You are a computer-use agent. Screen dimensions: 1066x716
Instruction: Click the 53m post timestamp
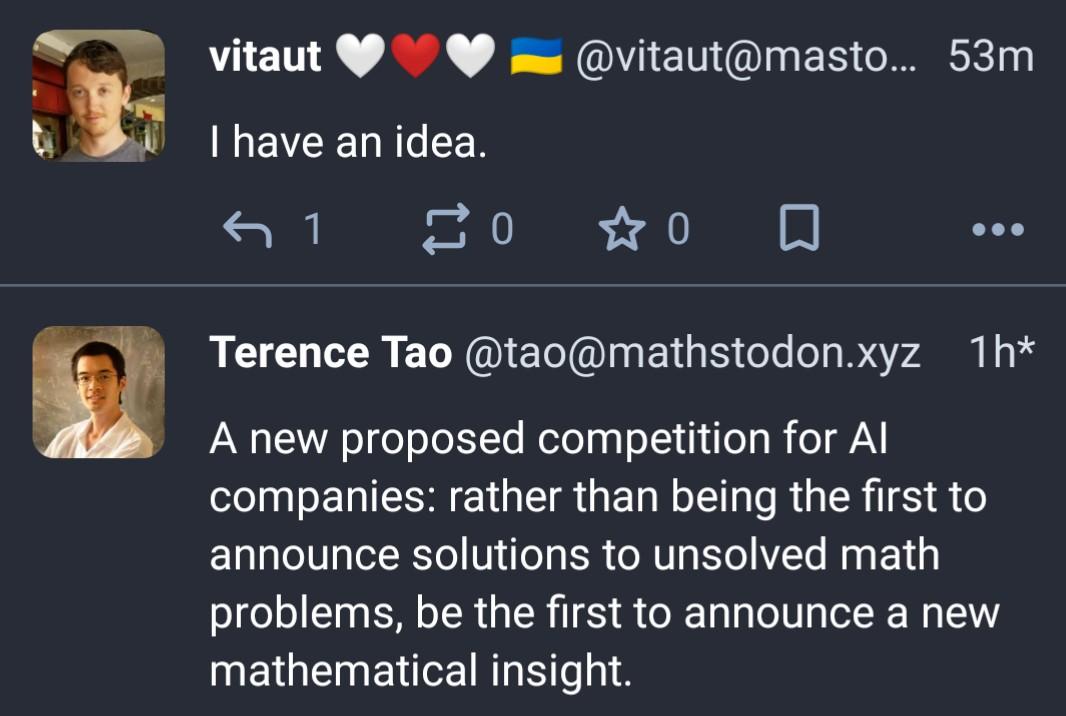991,56
